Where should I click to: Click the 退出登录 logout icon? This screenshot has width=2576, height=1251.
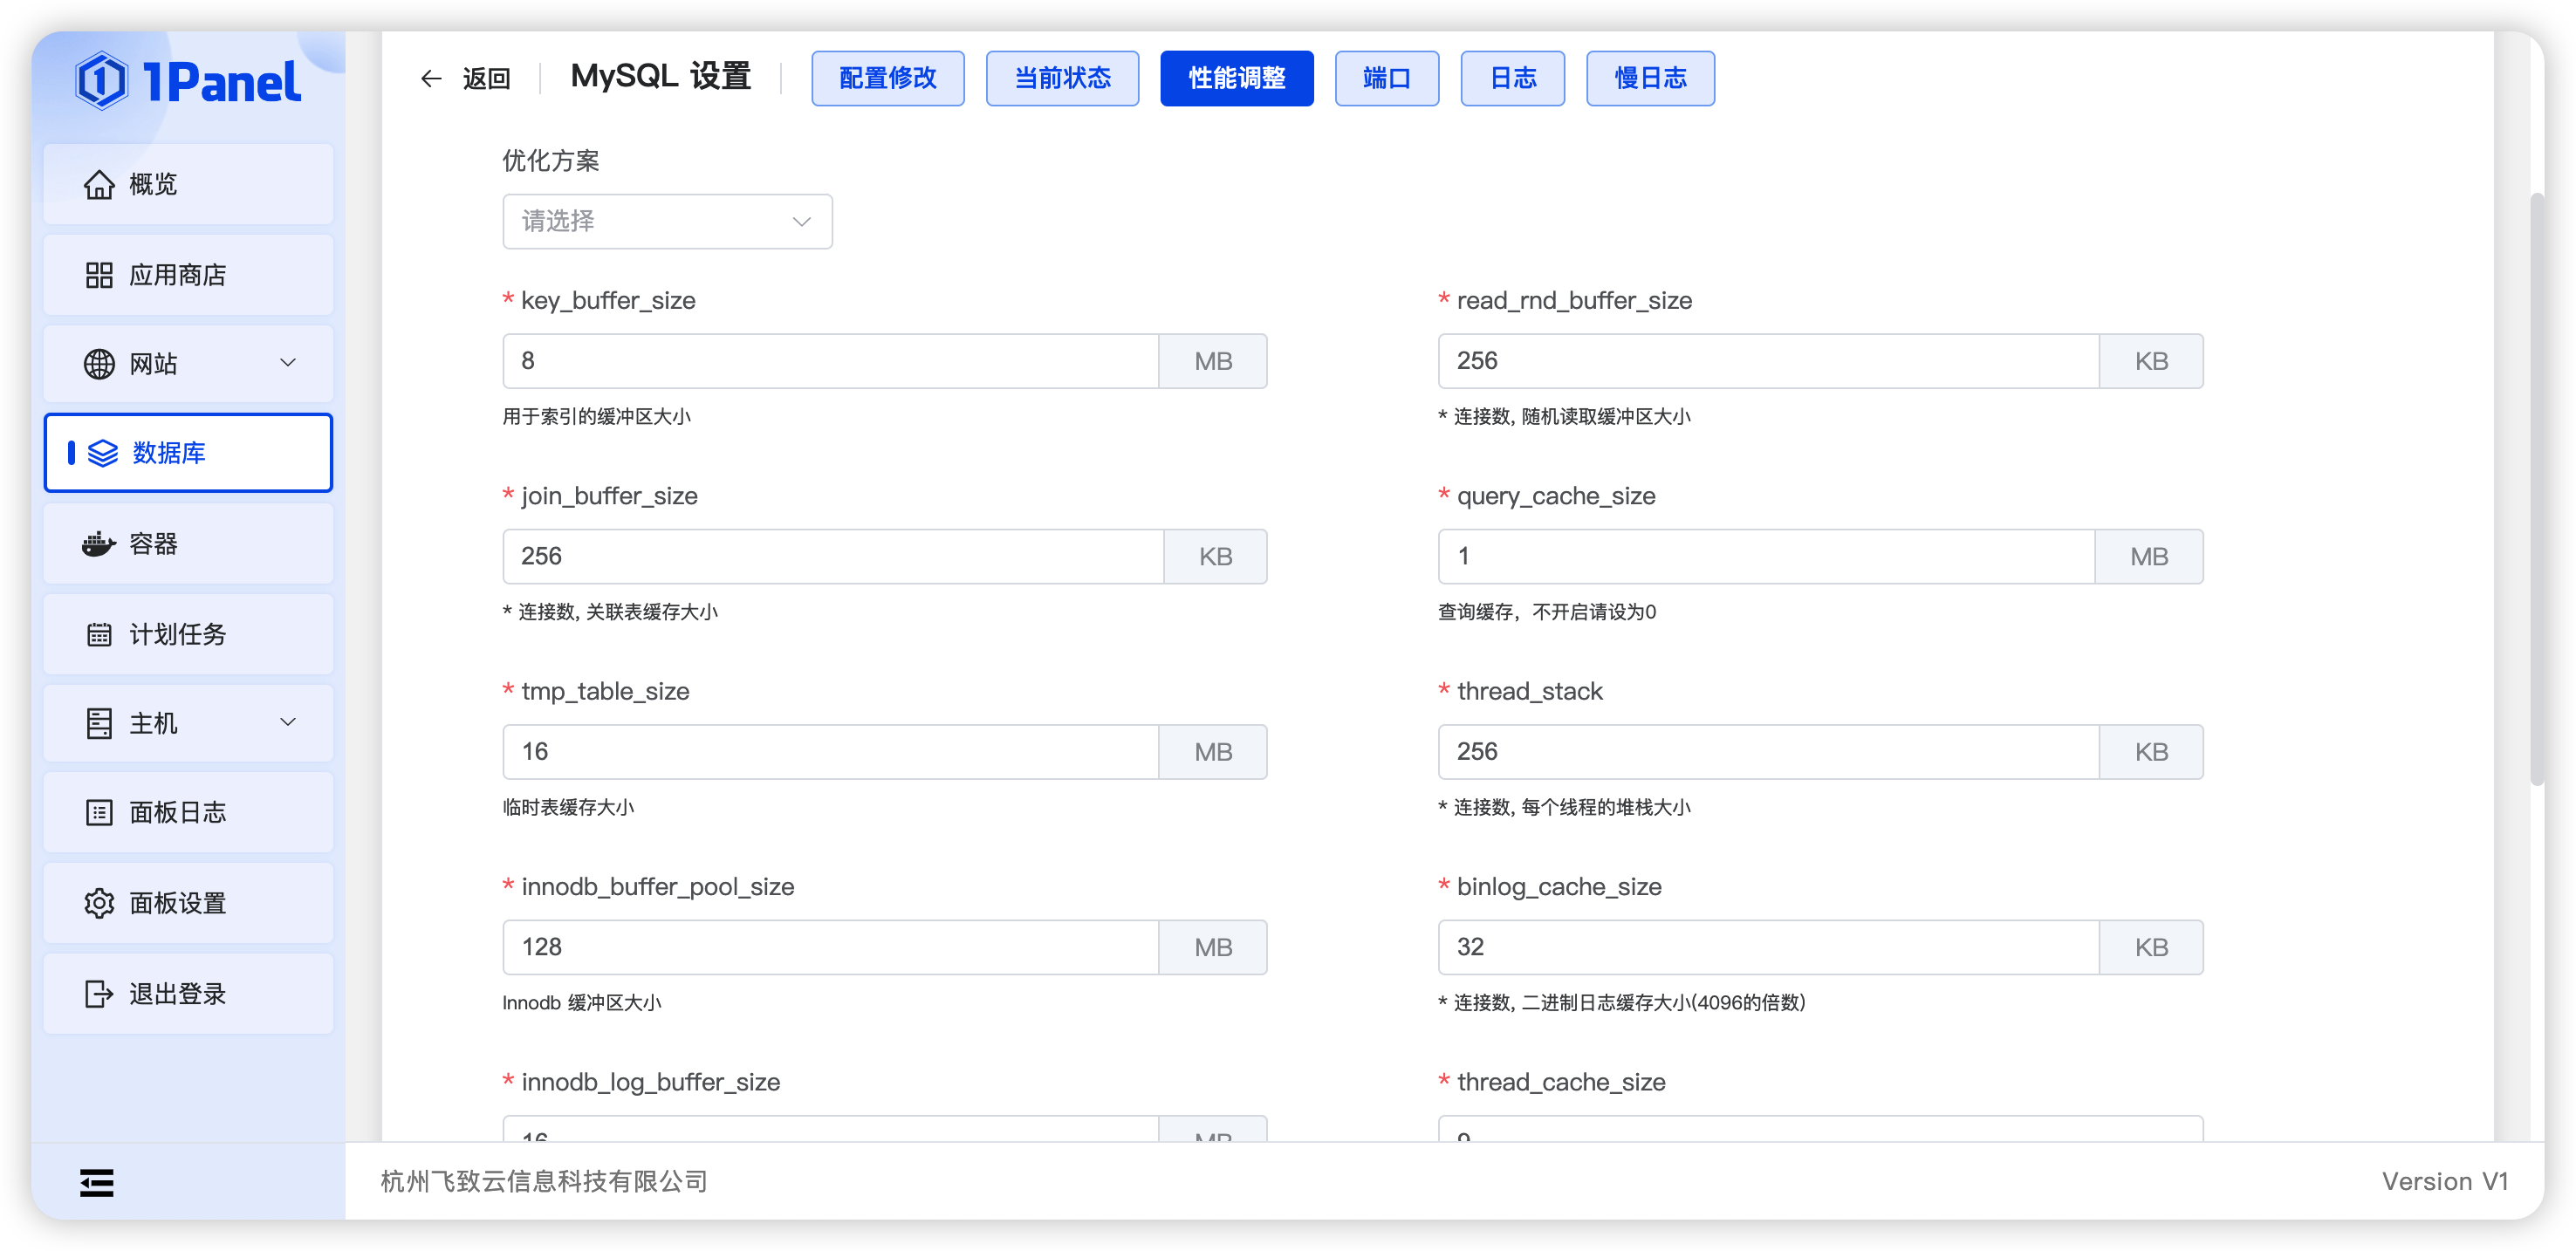(x=100, y=993)
